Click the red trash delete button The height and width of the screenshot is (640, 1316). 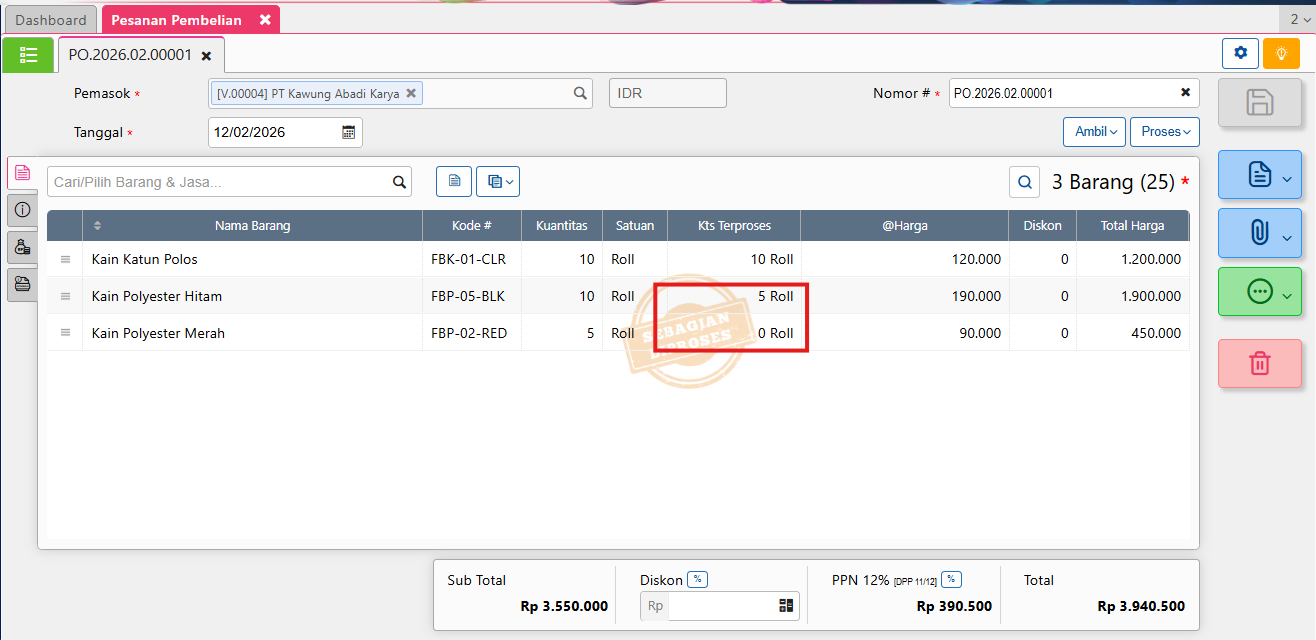(1259, 363)
